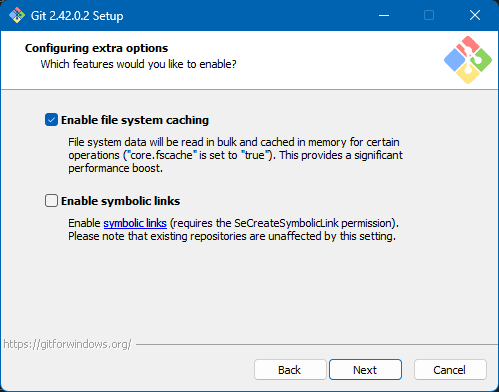Click the 'Enable symbolic links' bold label

tap(120, 201)
